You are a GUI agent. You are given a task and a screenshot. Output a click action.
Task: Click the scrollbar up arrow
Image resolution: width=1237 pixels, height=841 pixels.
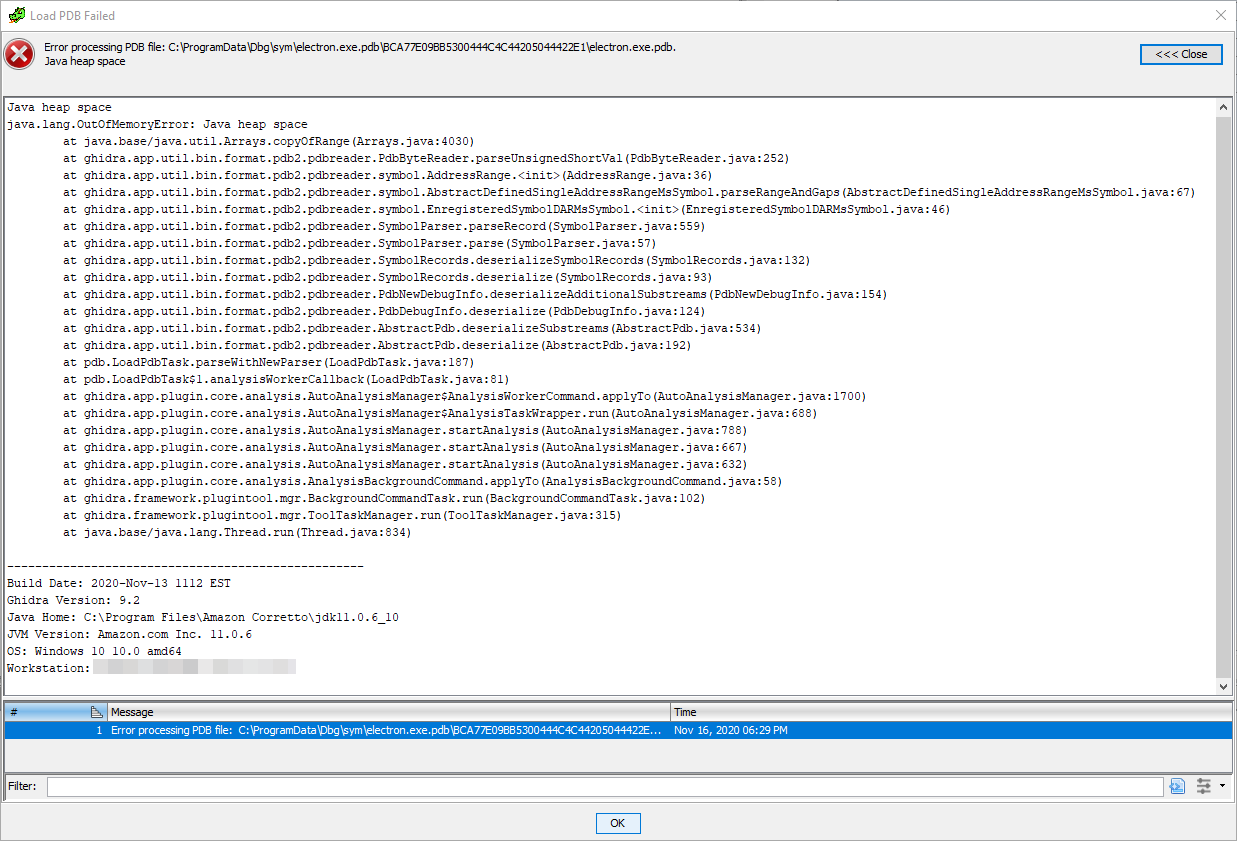coord(1224,107)
